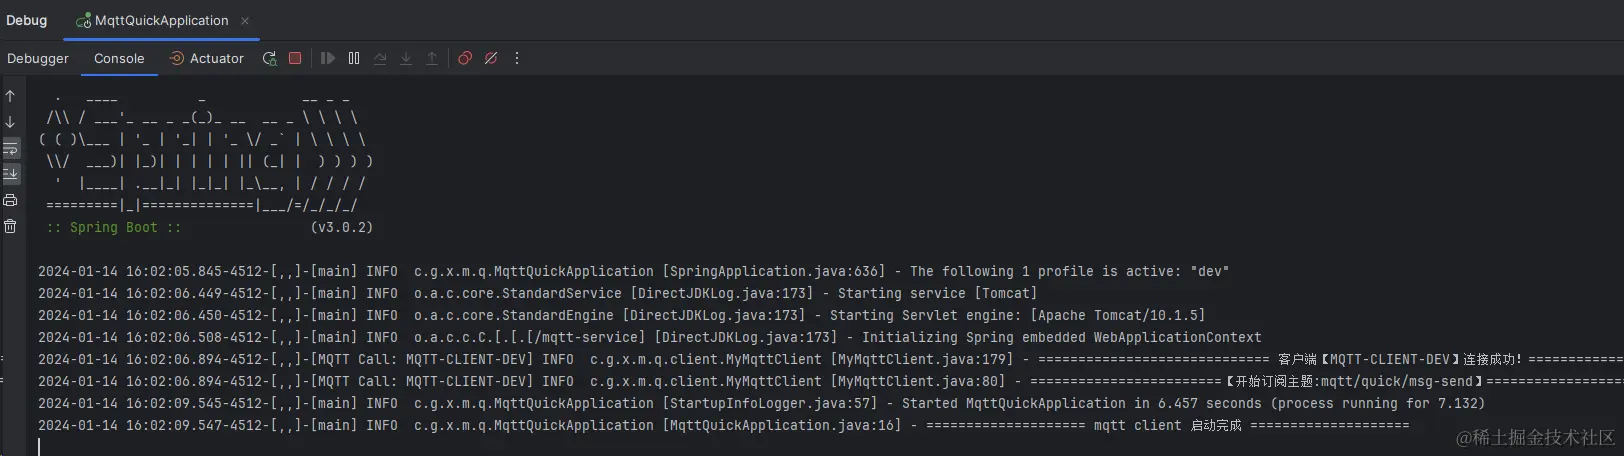Stop the running application
Viewport: 1624px width, 456px height.
click(x=295, y=58)
